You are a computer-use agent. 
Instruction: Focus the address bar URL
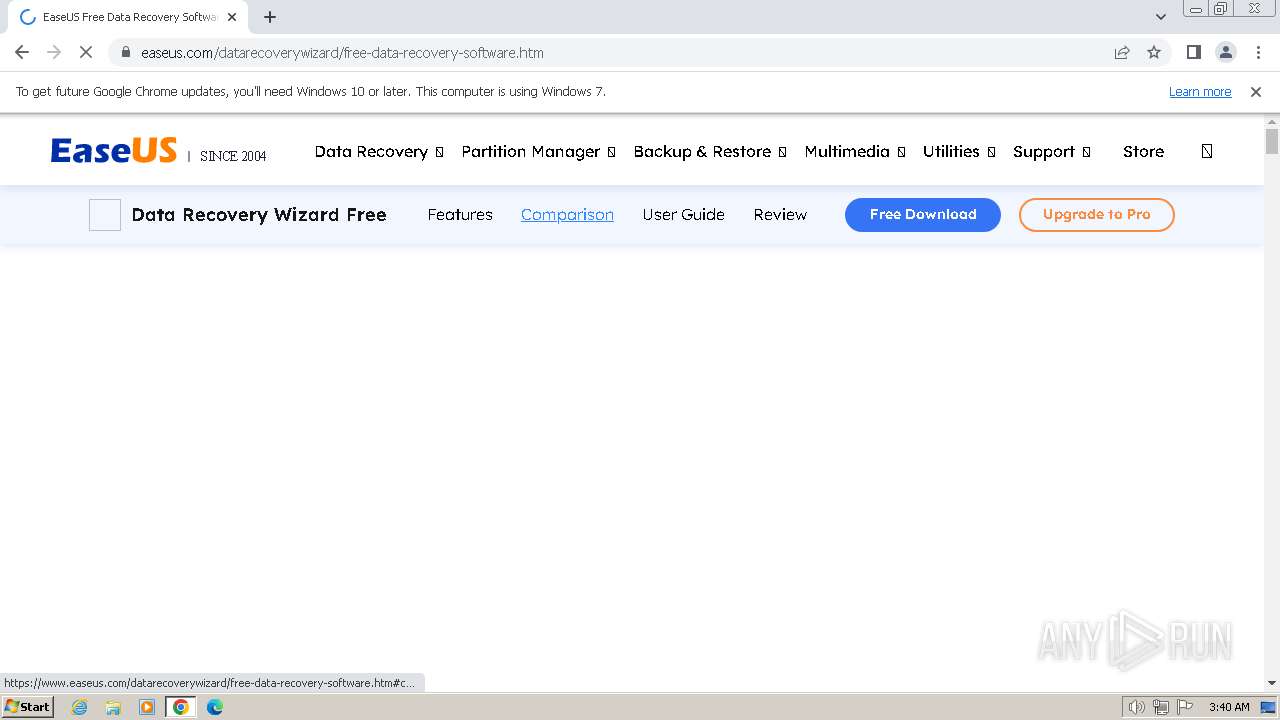point(342,52)
